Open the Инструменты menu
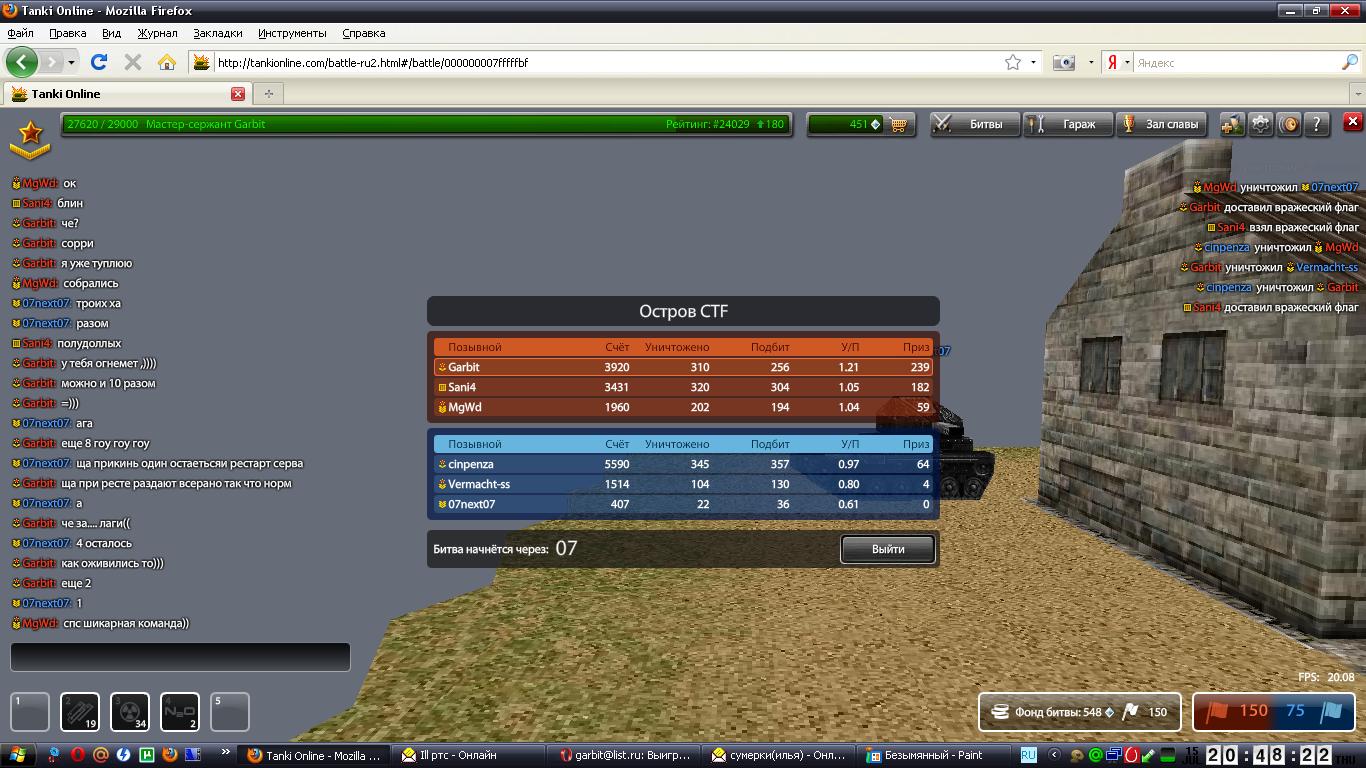This screenshot has height=768, width=1366. [292, 33]
